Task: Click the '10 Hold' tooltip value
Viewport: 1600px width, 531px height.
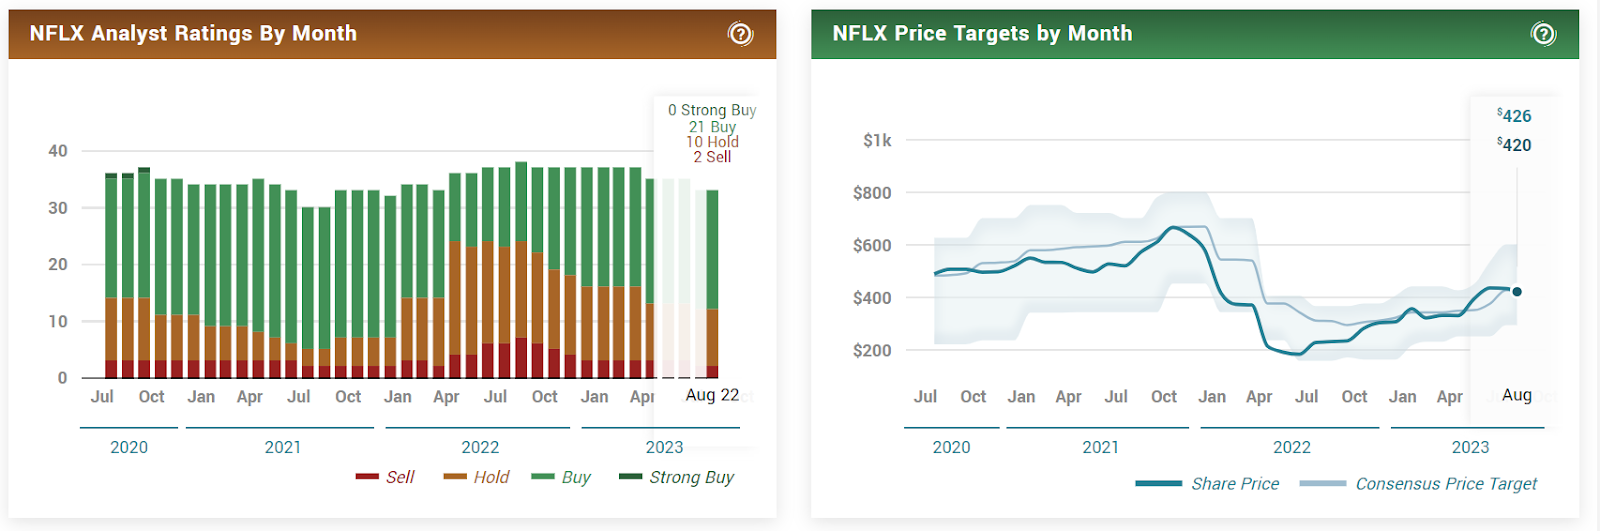Action: (712, 141)
